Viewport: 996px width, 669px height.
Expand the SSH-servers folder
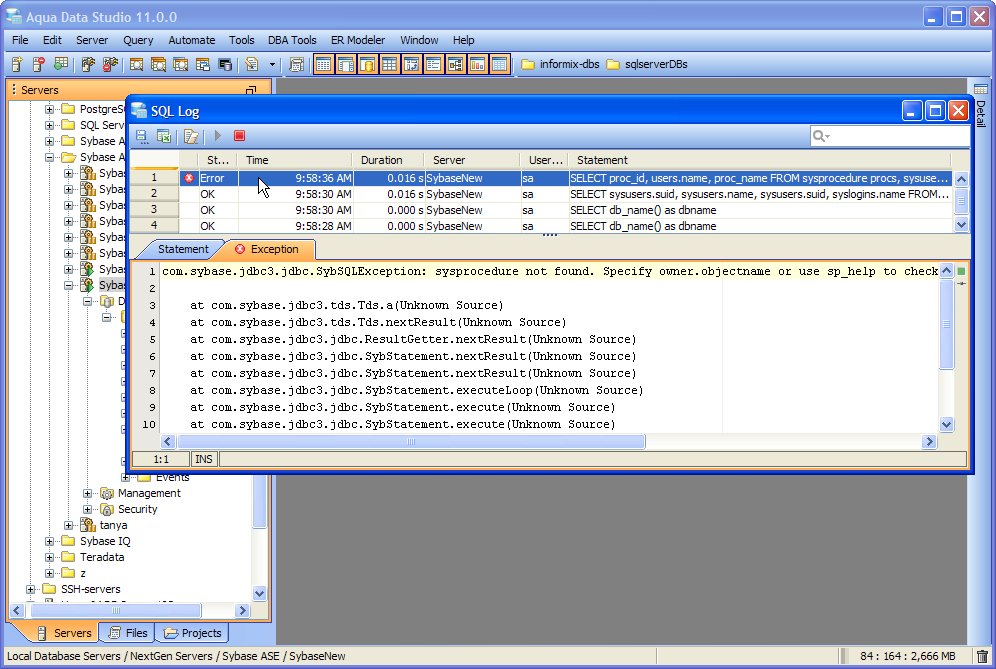click(30, 589)
